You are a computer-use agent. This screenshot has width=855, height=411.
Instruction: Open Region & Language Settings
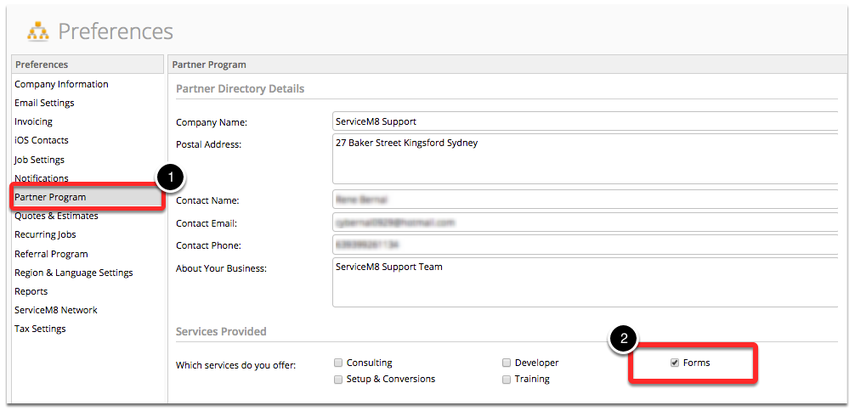[74, 273]
